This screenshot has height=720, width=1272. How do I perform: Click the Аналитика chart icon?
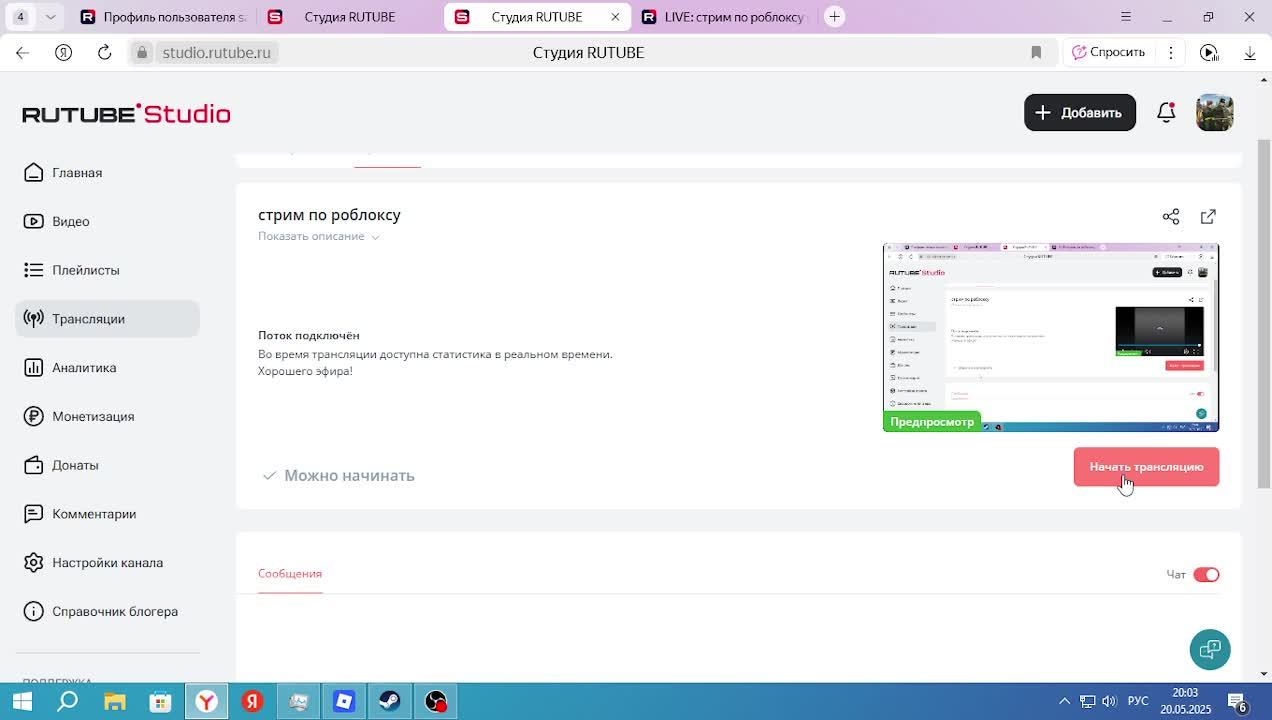pyautogui.click(x=34, y=368)
